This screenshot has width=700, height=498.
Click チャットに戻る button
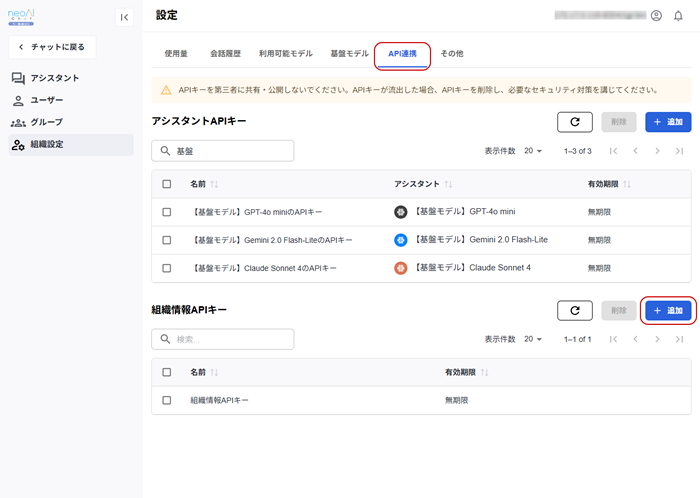(x=52, y=47)
